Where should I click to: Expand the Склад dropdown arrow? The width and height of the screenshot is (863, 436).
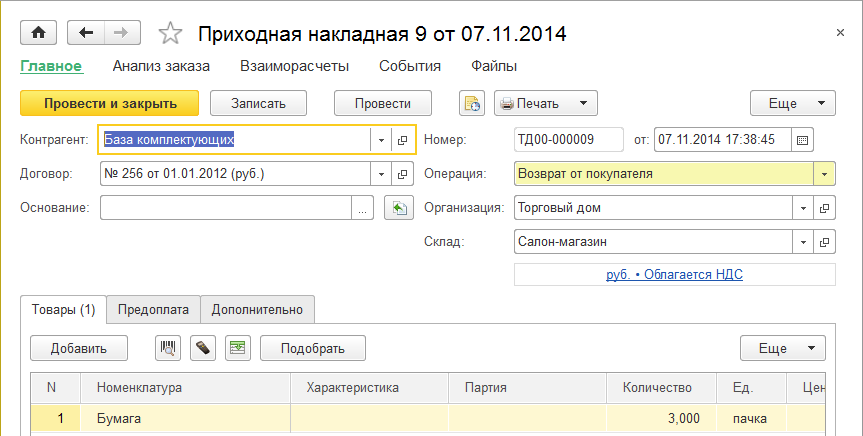pos(803,241)
